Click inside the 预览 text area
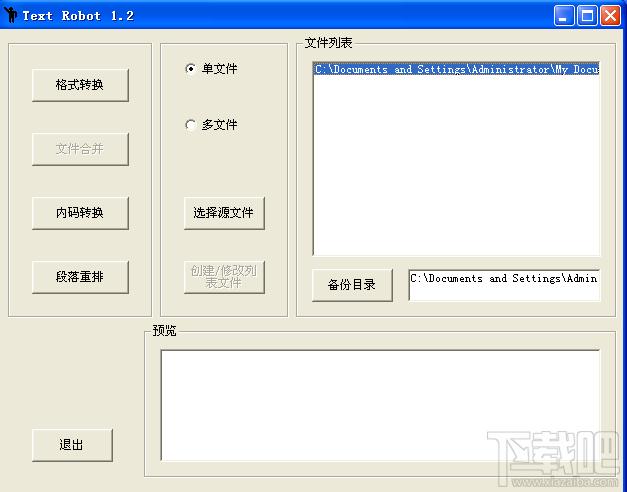The image size is (627, 492). click(x=380, y=405)
